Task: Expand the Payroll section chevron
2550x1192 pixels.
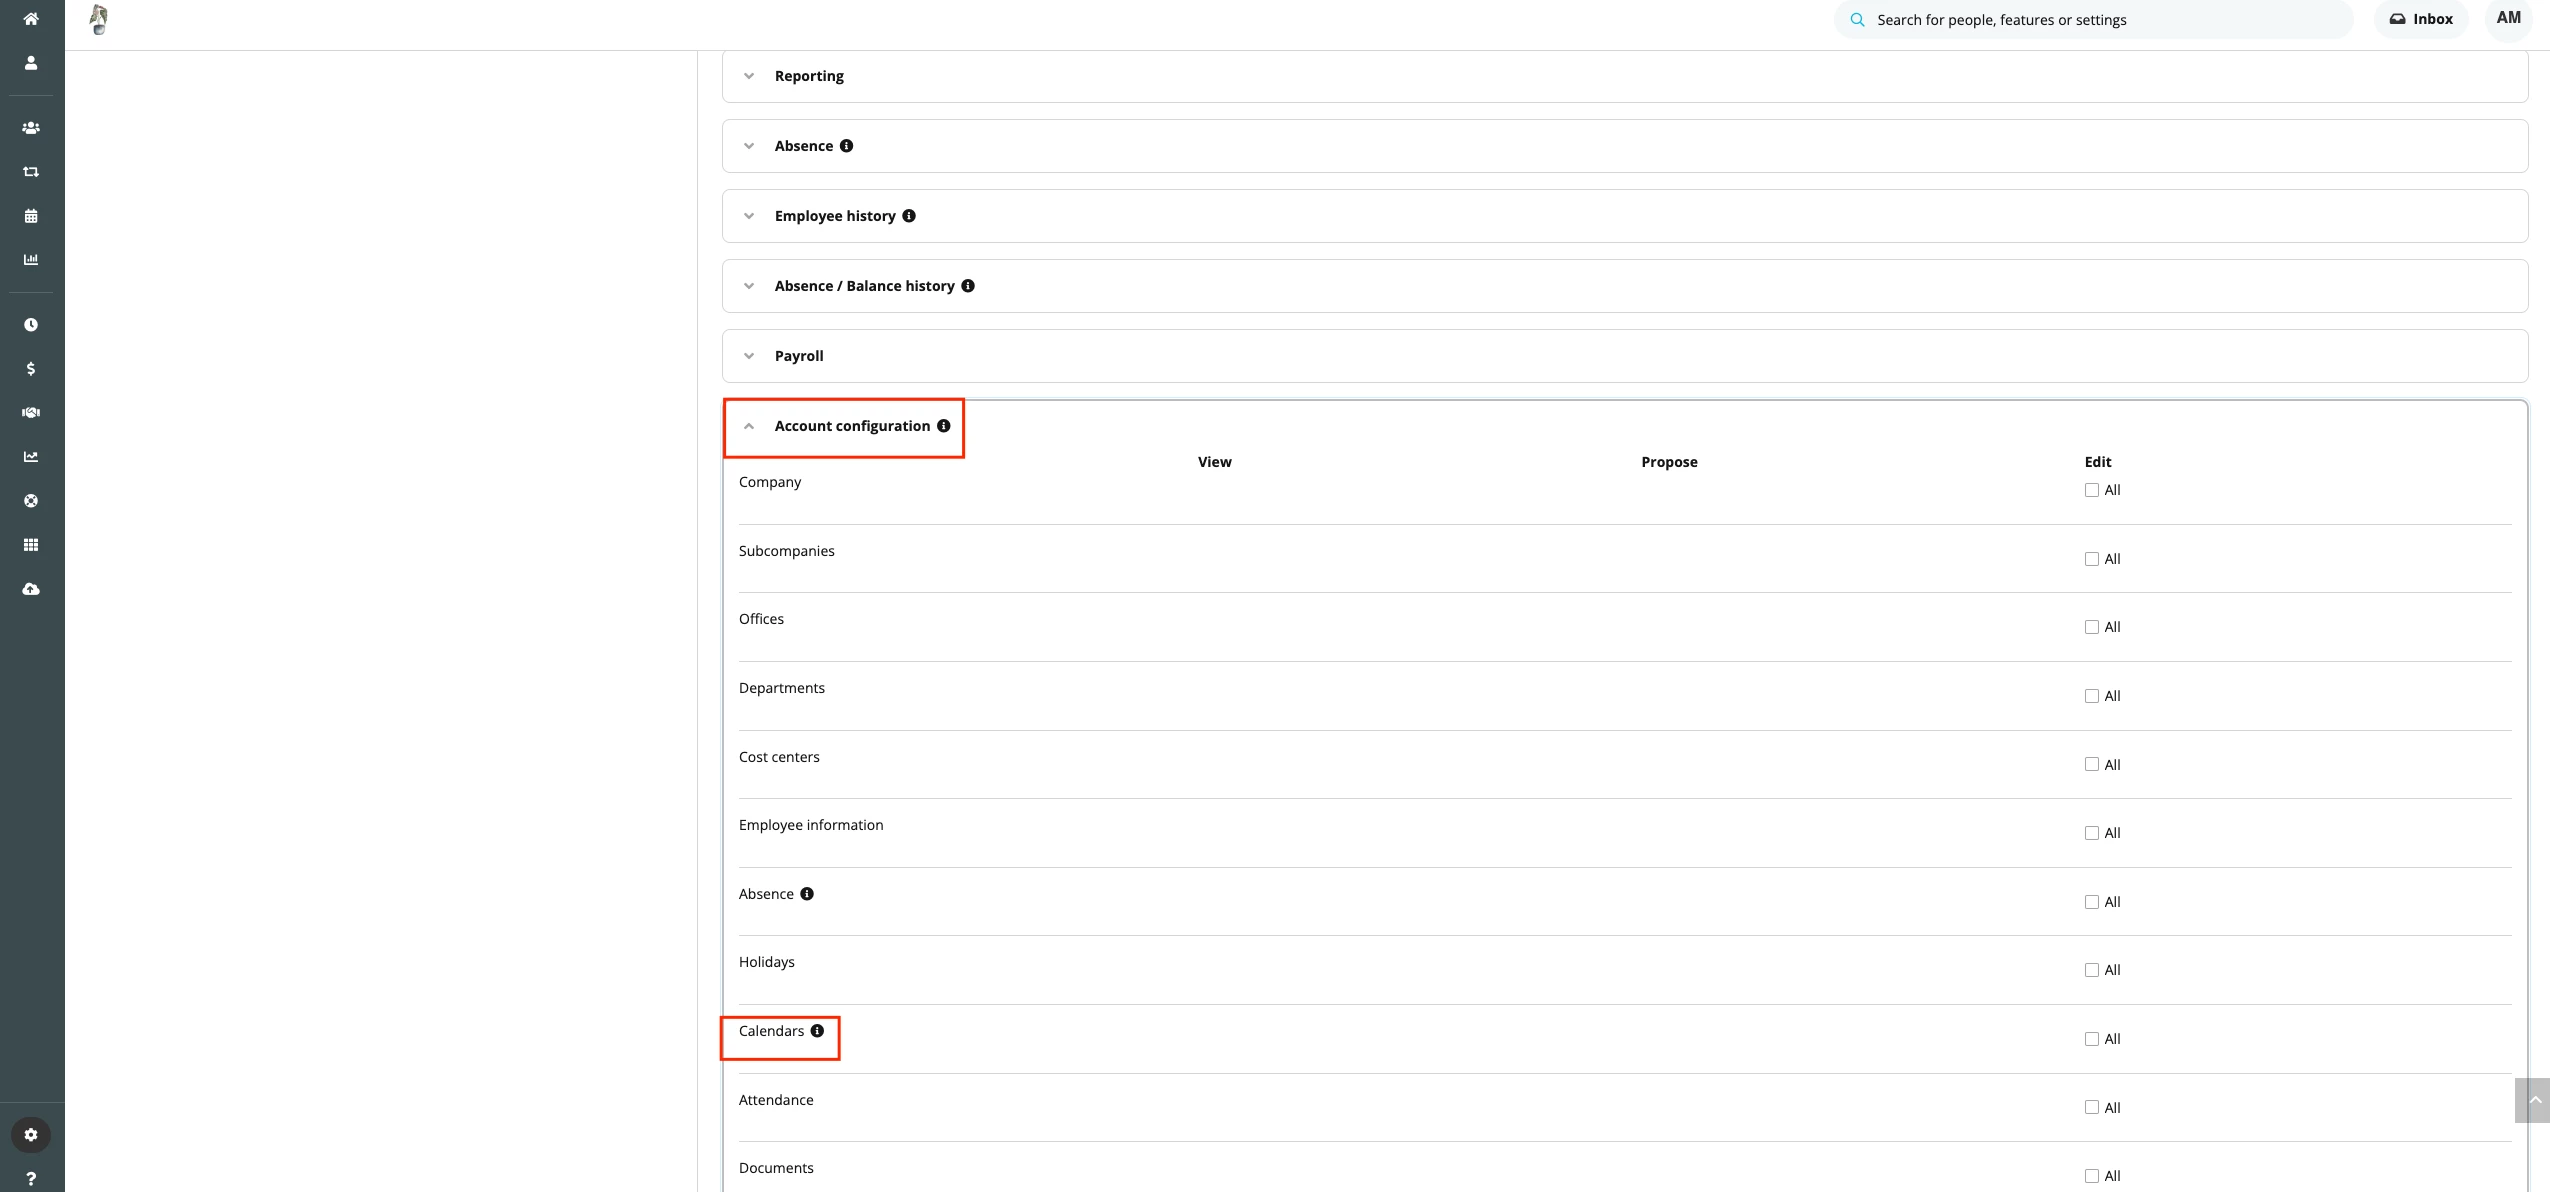Action: tap(749, 356)
